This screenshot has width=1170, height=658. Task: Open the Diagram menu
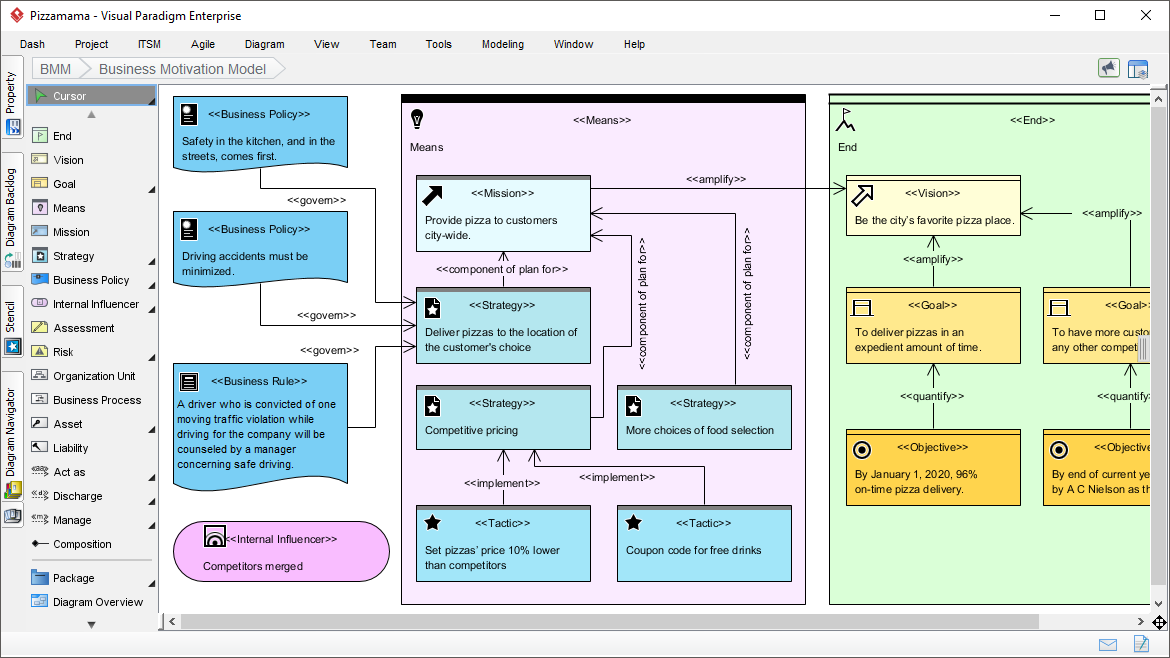click(x=264, y=44)
